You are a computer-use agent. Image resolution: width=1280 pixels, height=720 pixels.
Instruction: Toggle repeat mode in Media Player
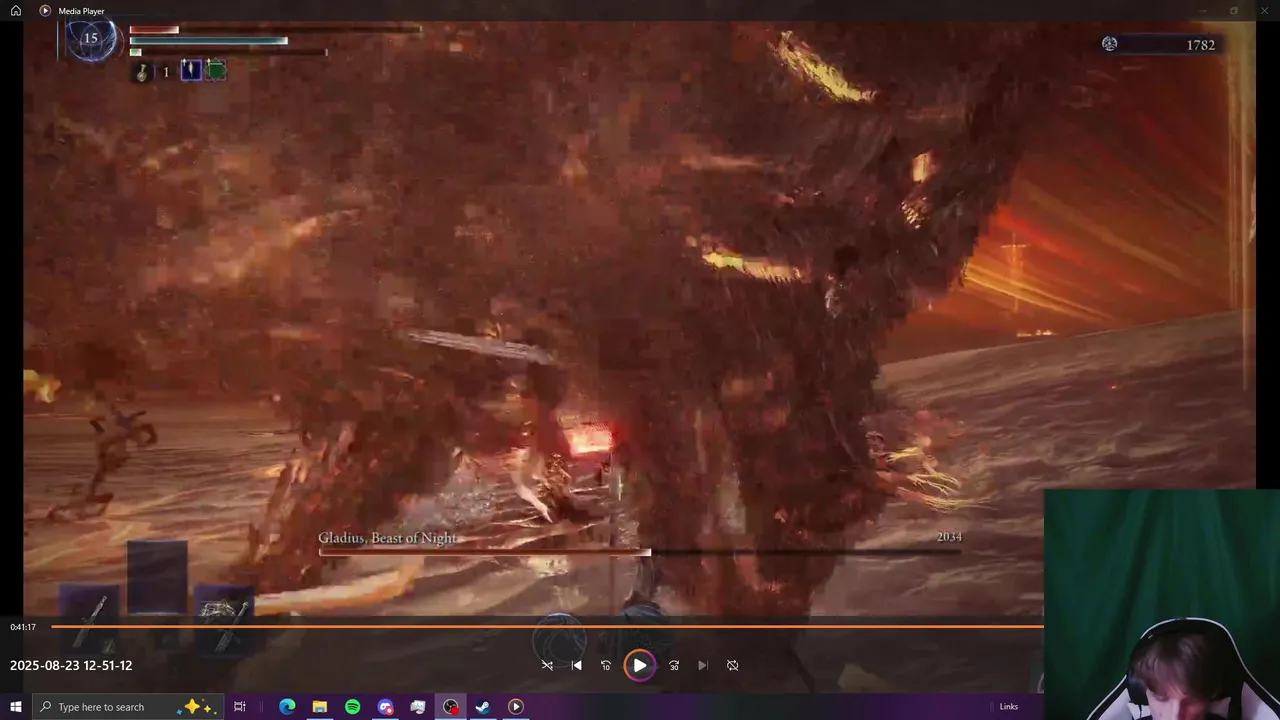(732, 665)
